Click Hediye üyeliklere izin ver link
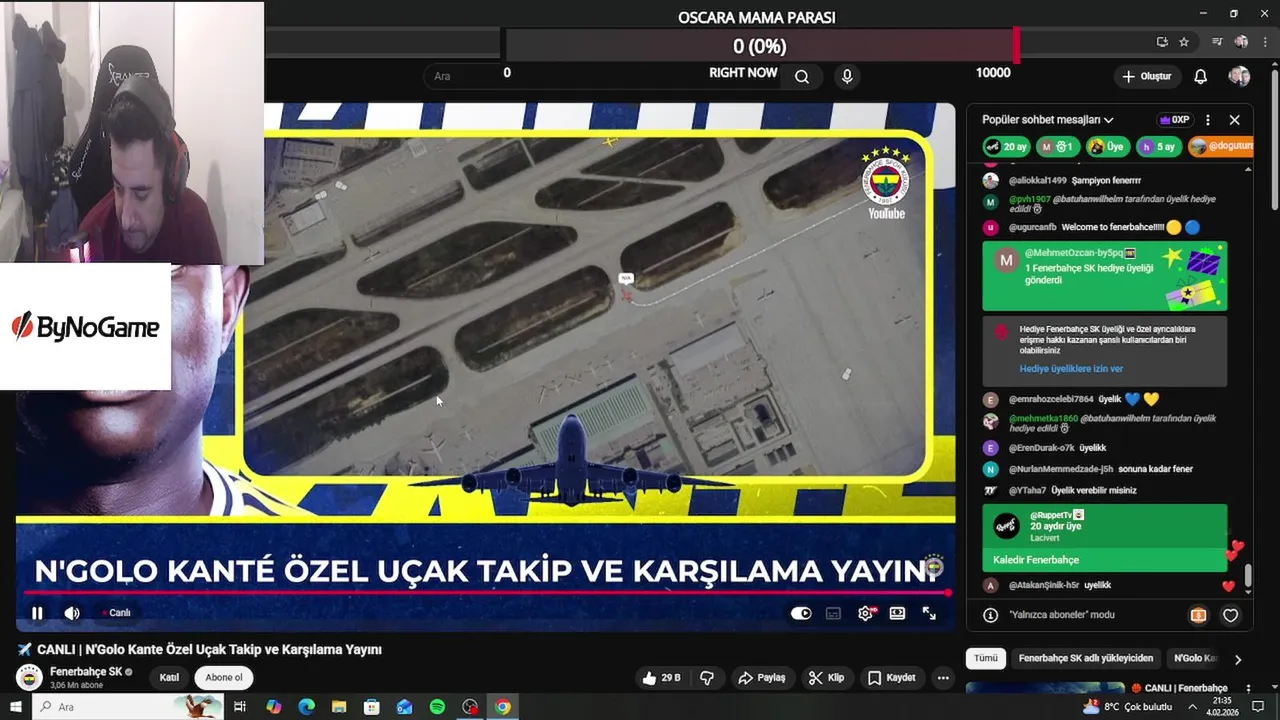Screen dimensions: 1280x720 [x=1071, y=369]
